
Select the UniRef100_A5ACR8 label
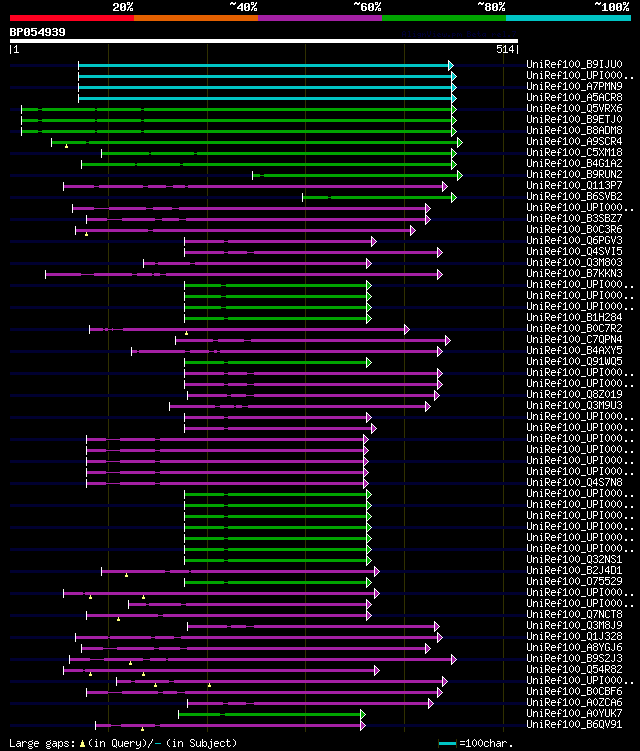(x=574, y=98)
